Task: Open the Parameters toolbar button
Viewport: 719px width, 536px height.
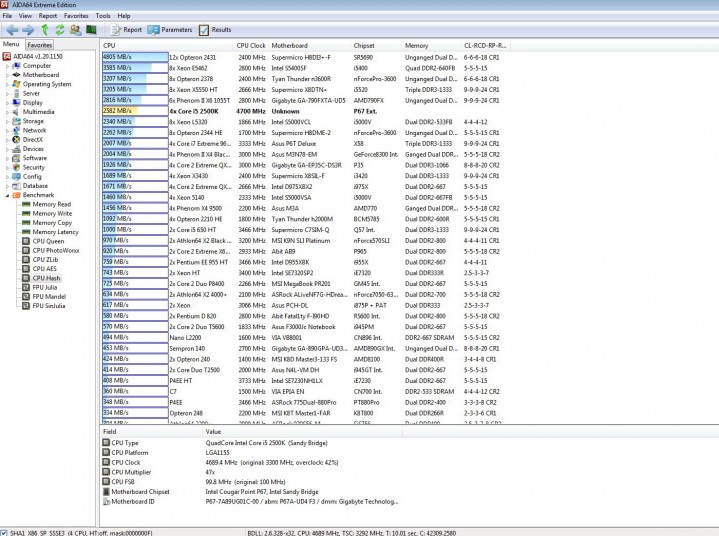Action: [x=170, y=30]
